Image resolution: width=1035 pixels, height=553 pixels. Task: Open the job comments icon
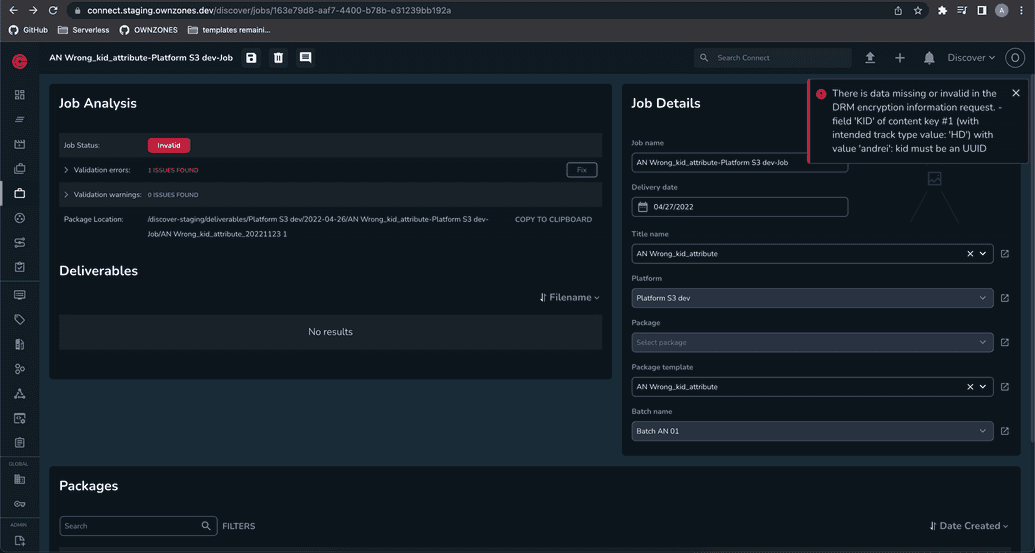[x=306, y=58]
